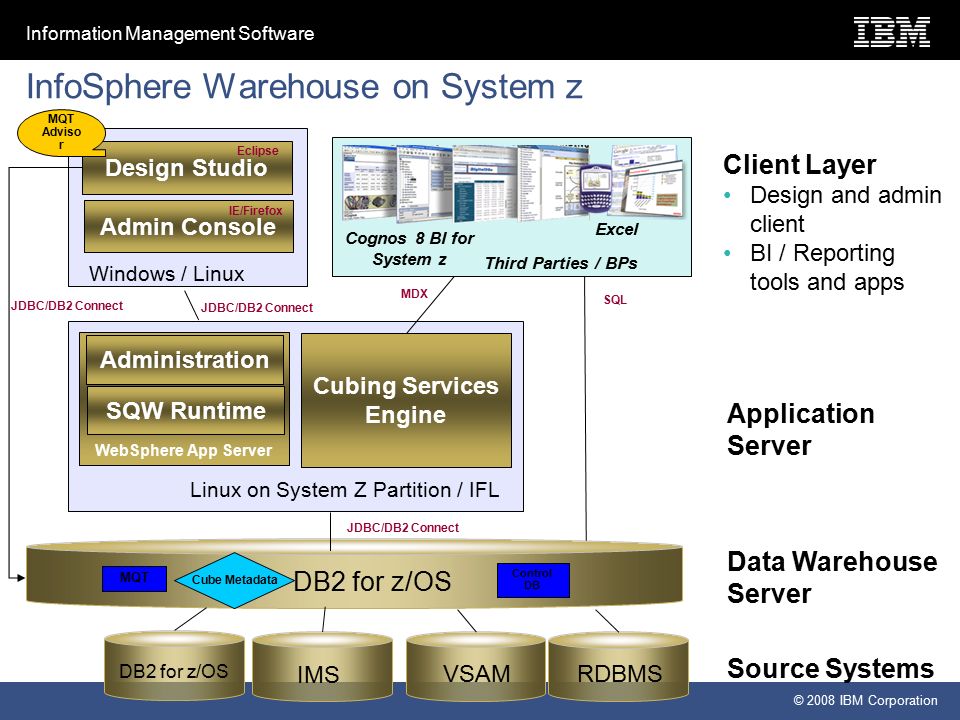This screenshot has height=720, width=960.
Task: Click the 'Windows / Linux' label
Action: click(167, 274)
